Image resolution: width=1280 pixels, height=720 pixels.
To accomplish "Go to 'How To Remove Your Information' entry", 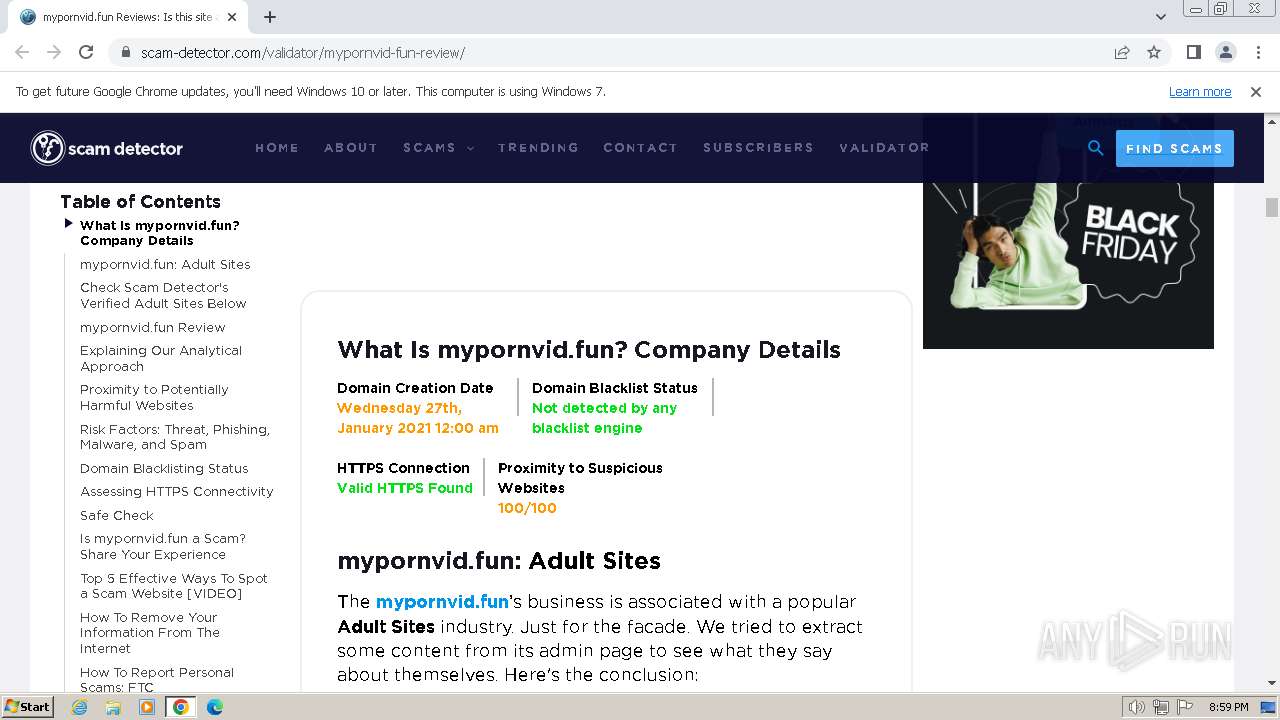I will click(150, 633).
